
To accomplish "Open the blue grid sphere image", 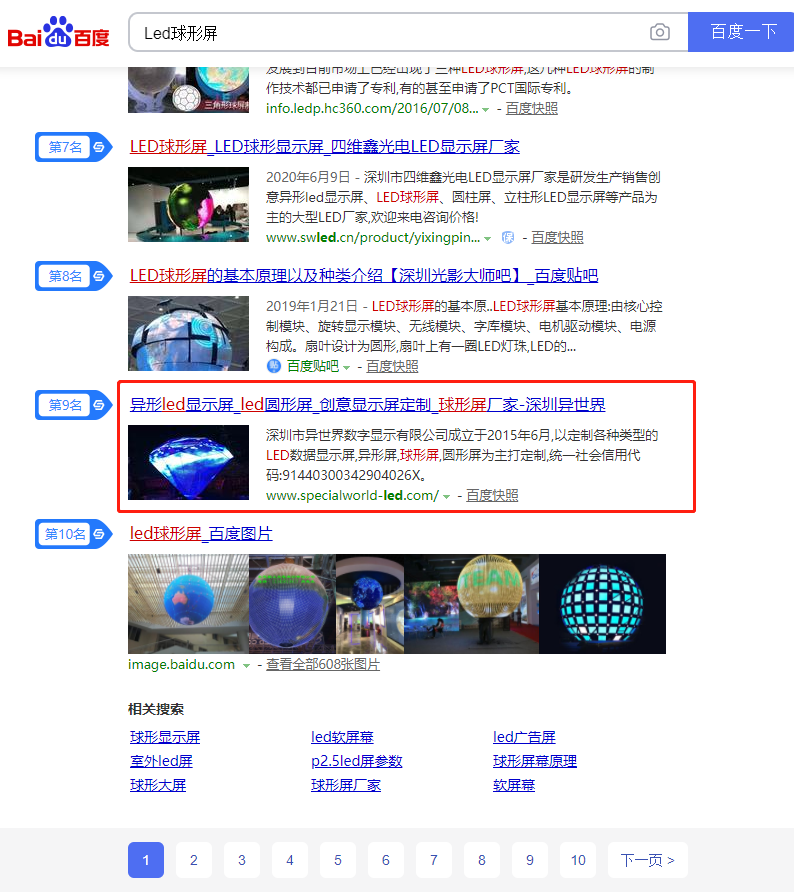I will click(292, 604).
